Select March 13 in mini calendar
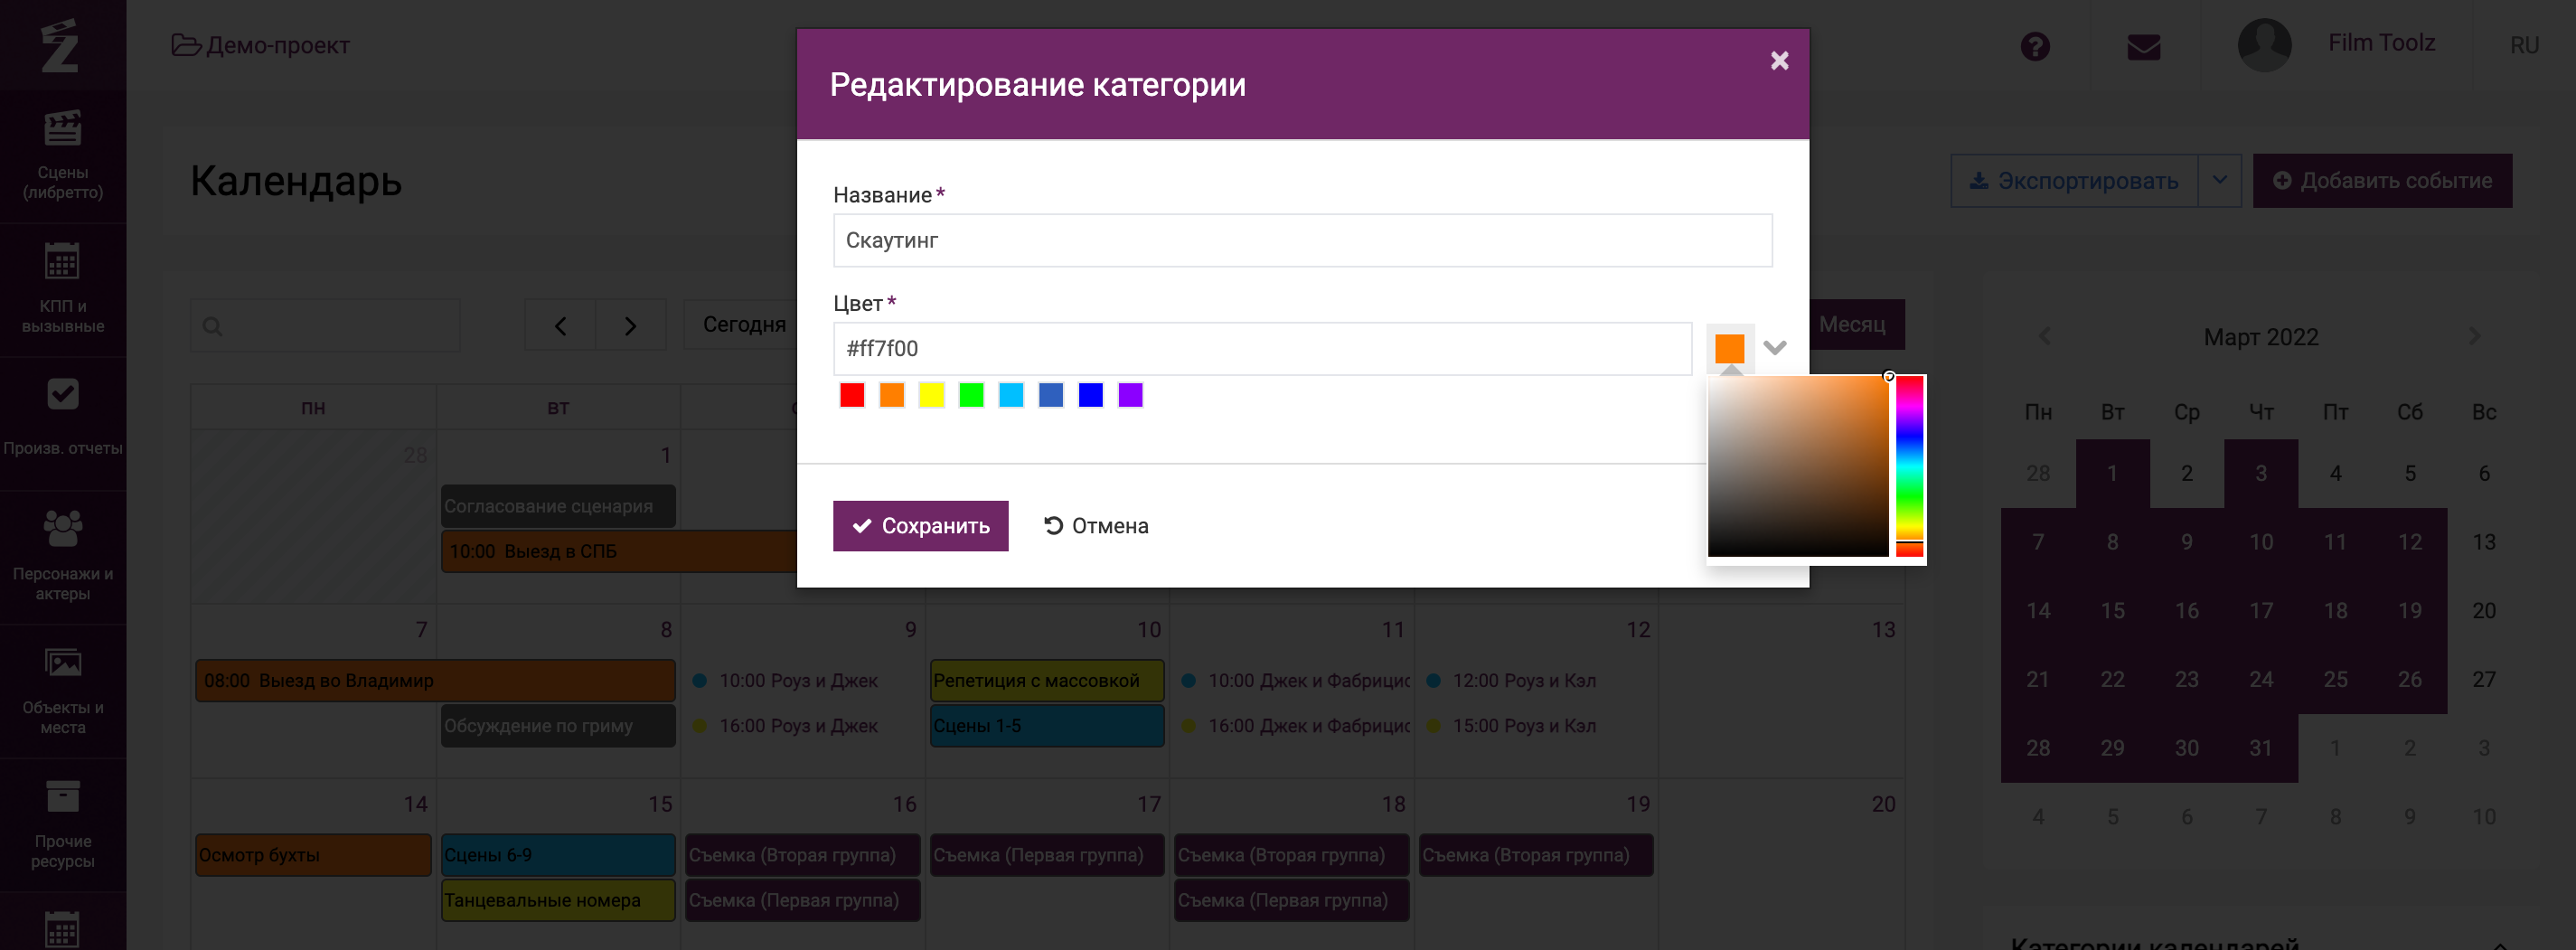This screenshot has height=950, width=2576. 2484,542
